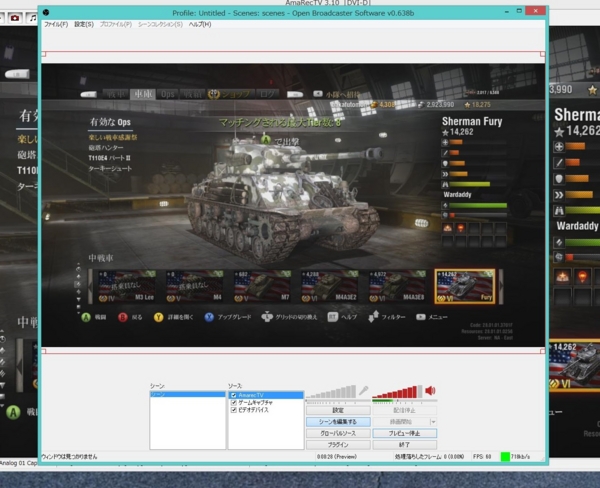
Task: Click the 配信停止 button
Action: 405,410
